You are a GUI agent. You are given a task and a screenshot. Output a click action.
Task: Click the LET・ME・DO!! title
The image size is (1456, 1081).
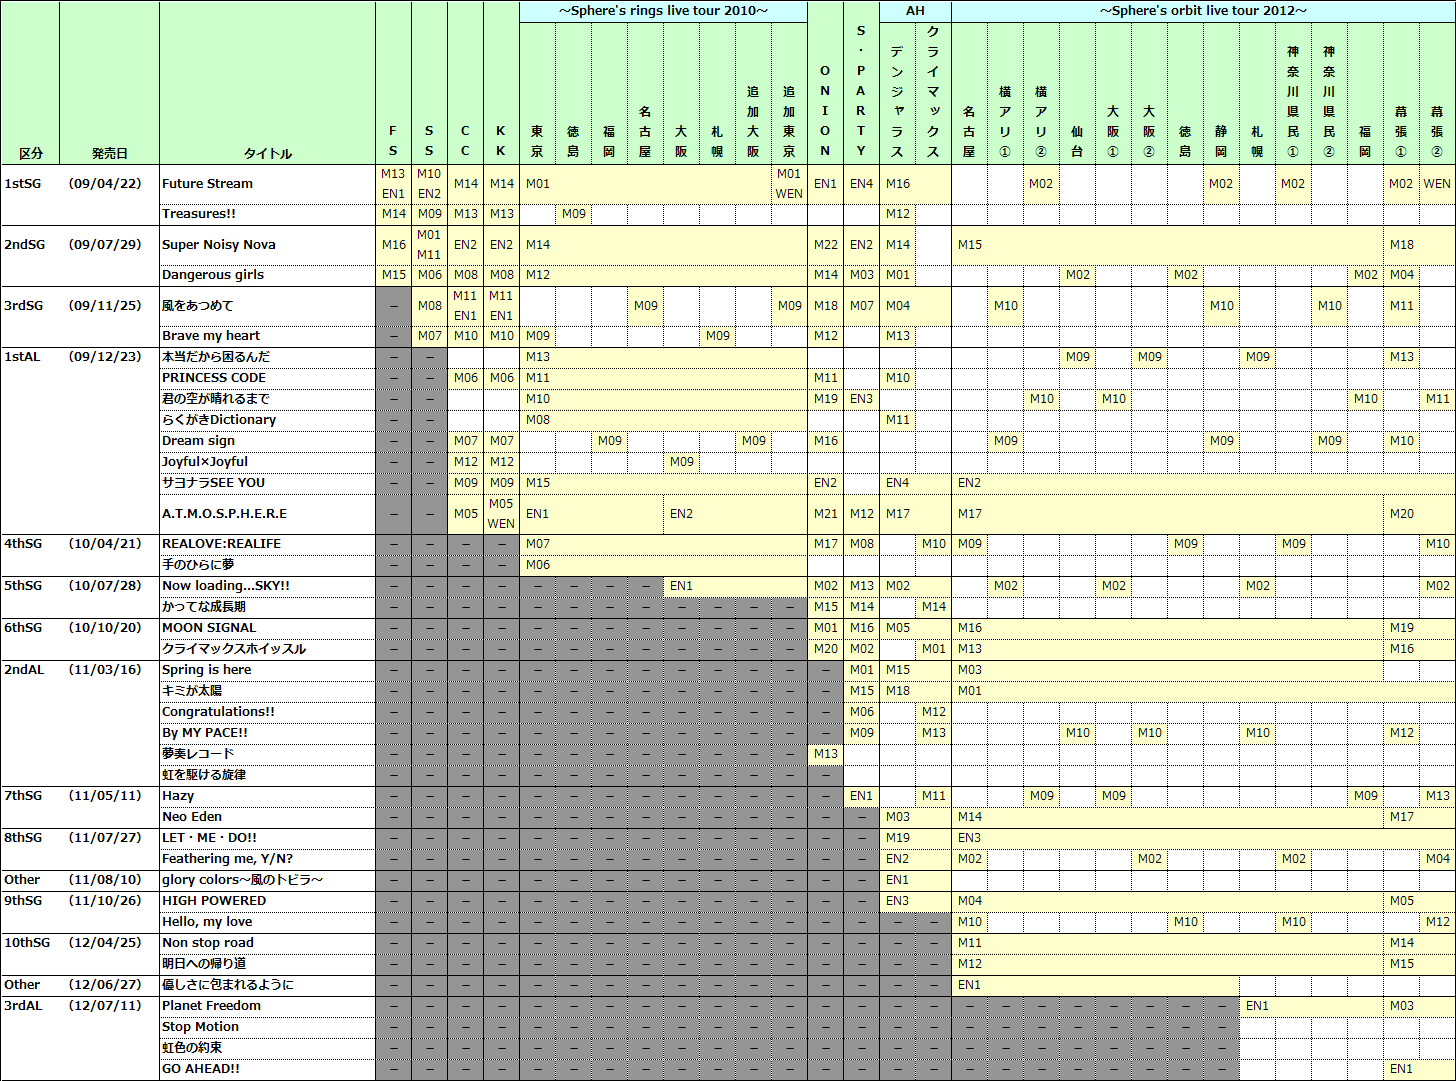pyautogui.click(x=209, y=838)
